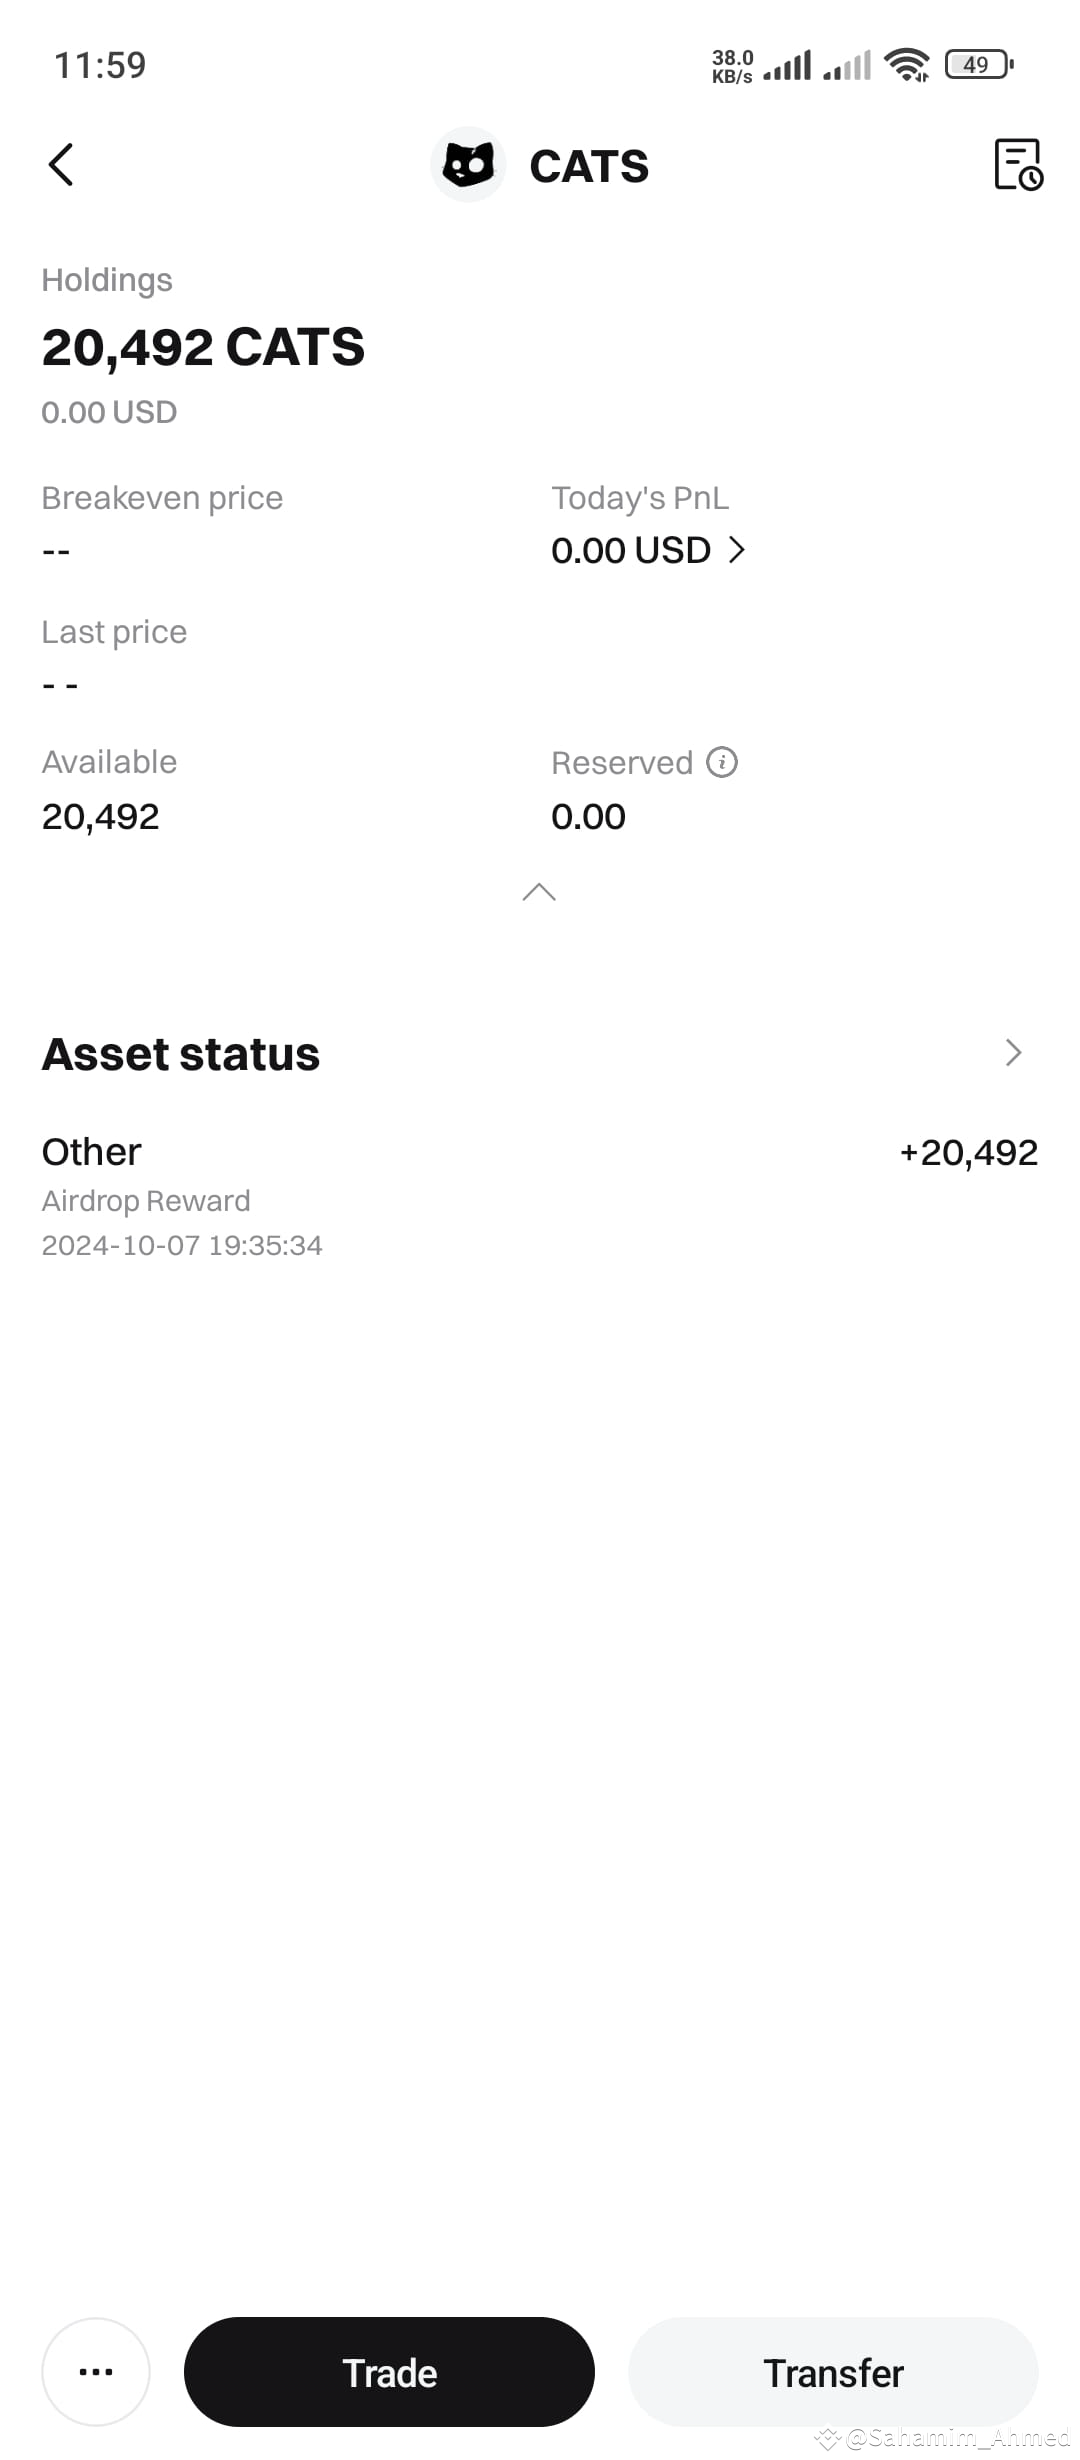Open the order history icon
Screen dimensions: 1080x2460
pos(1018,165)
